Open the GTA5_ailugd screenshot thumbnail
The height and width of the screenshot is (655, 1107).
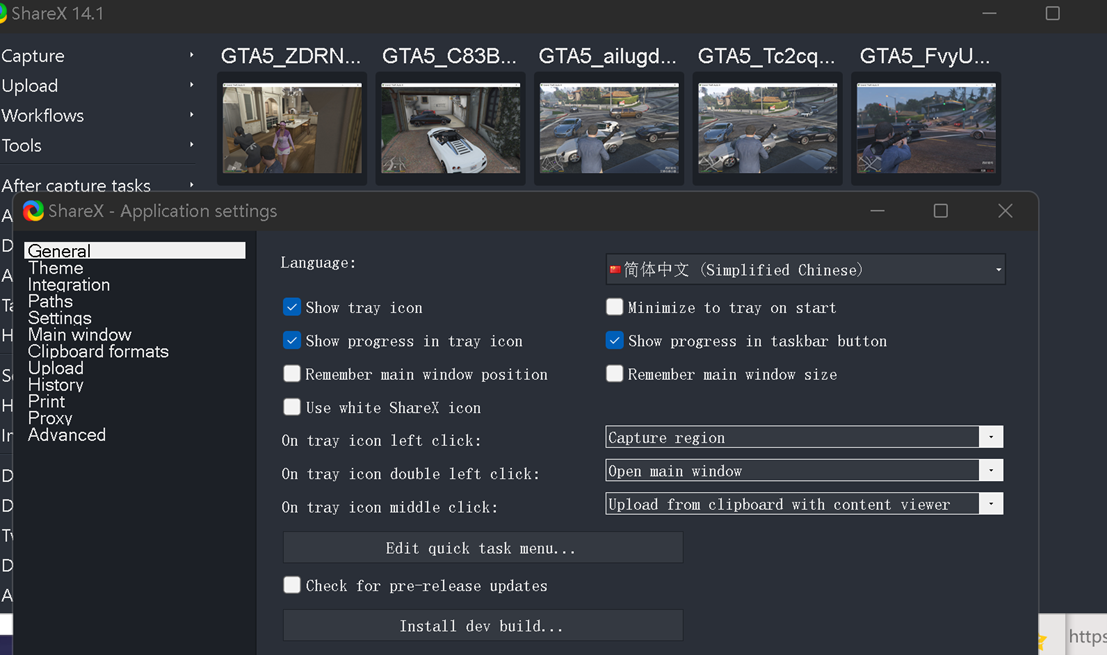point(609,128)
